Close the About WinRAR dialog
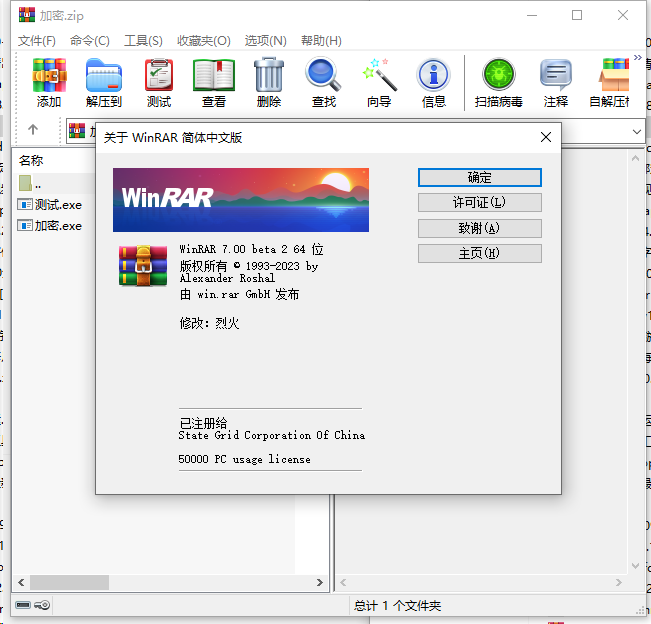Image resolution: width=651 pixels, height=624 pixels. [546, 137]
